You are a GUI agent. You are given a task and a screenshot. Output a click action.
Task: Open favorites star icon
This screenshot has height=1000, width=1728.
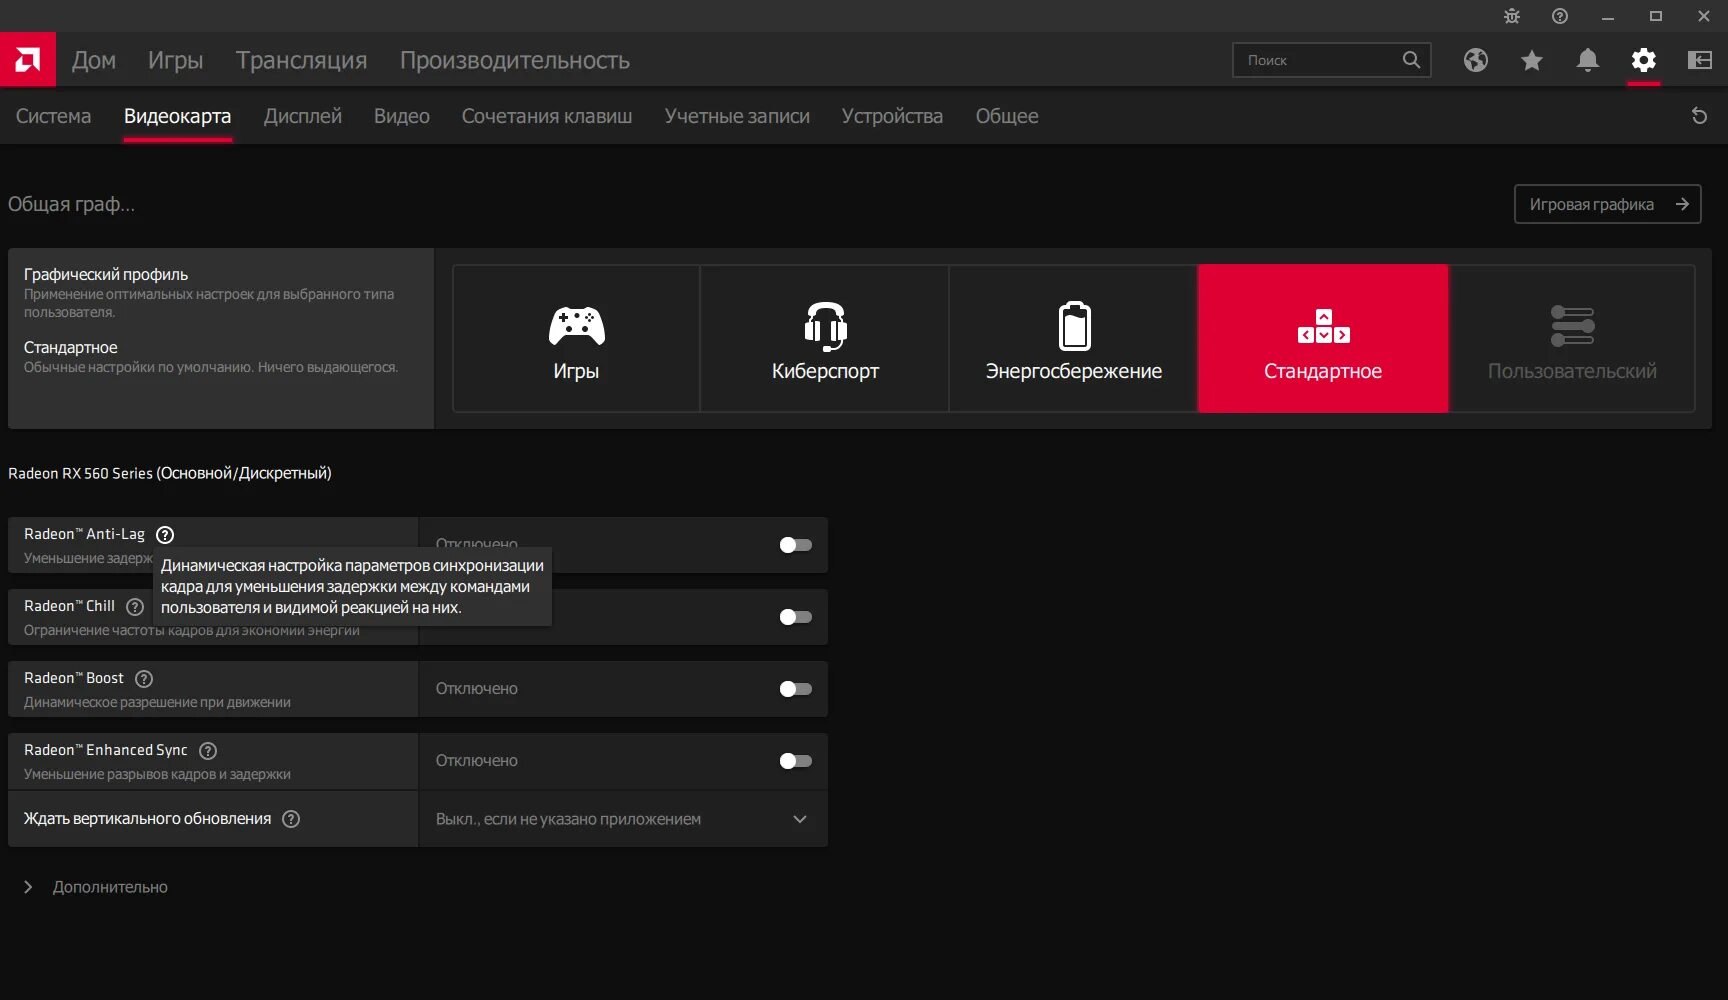click(1531, 60)
